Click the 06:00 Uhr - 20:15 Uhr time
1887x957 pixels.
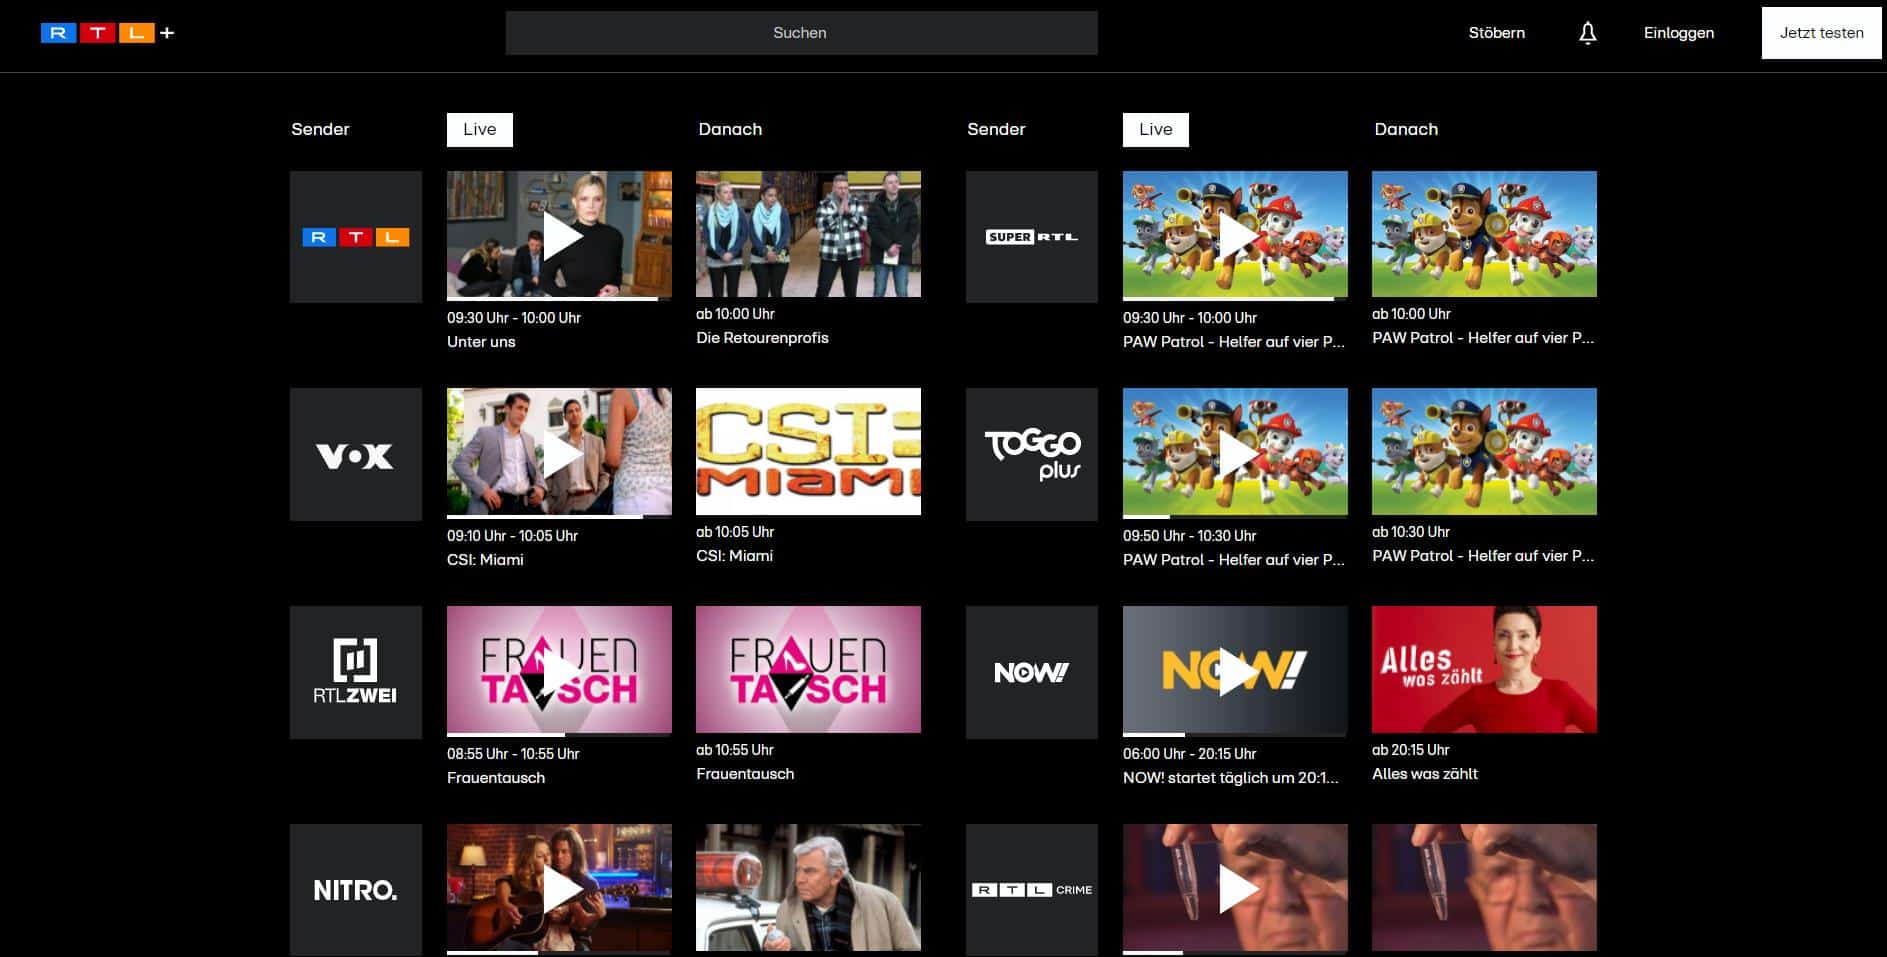[1190, 754]
